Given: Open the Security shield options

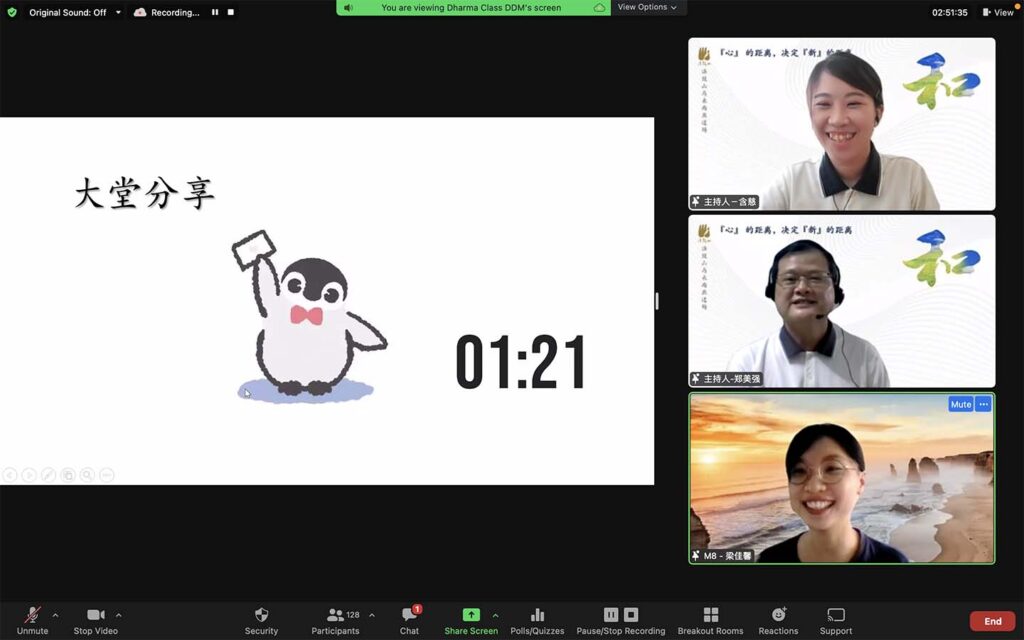Looking at the screenshot, I should (261, 620).
